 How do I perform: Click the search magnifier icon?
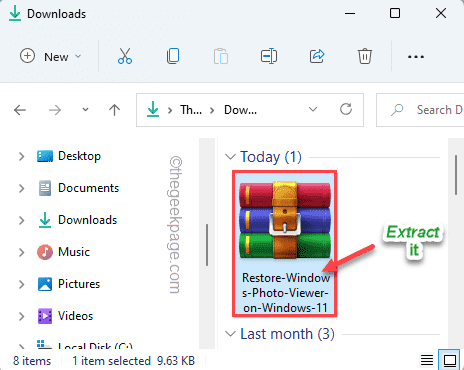pyautogui.click(x=397, y=110)
